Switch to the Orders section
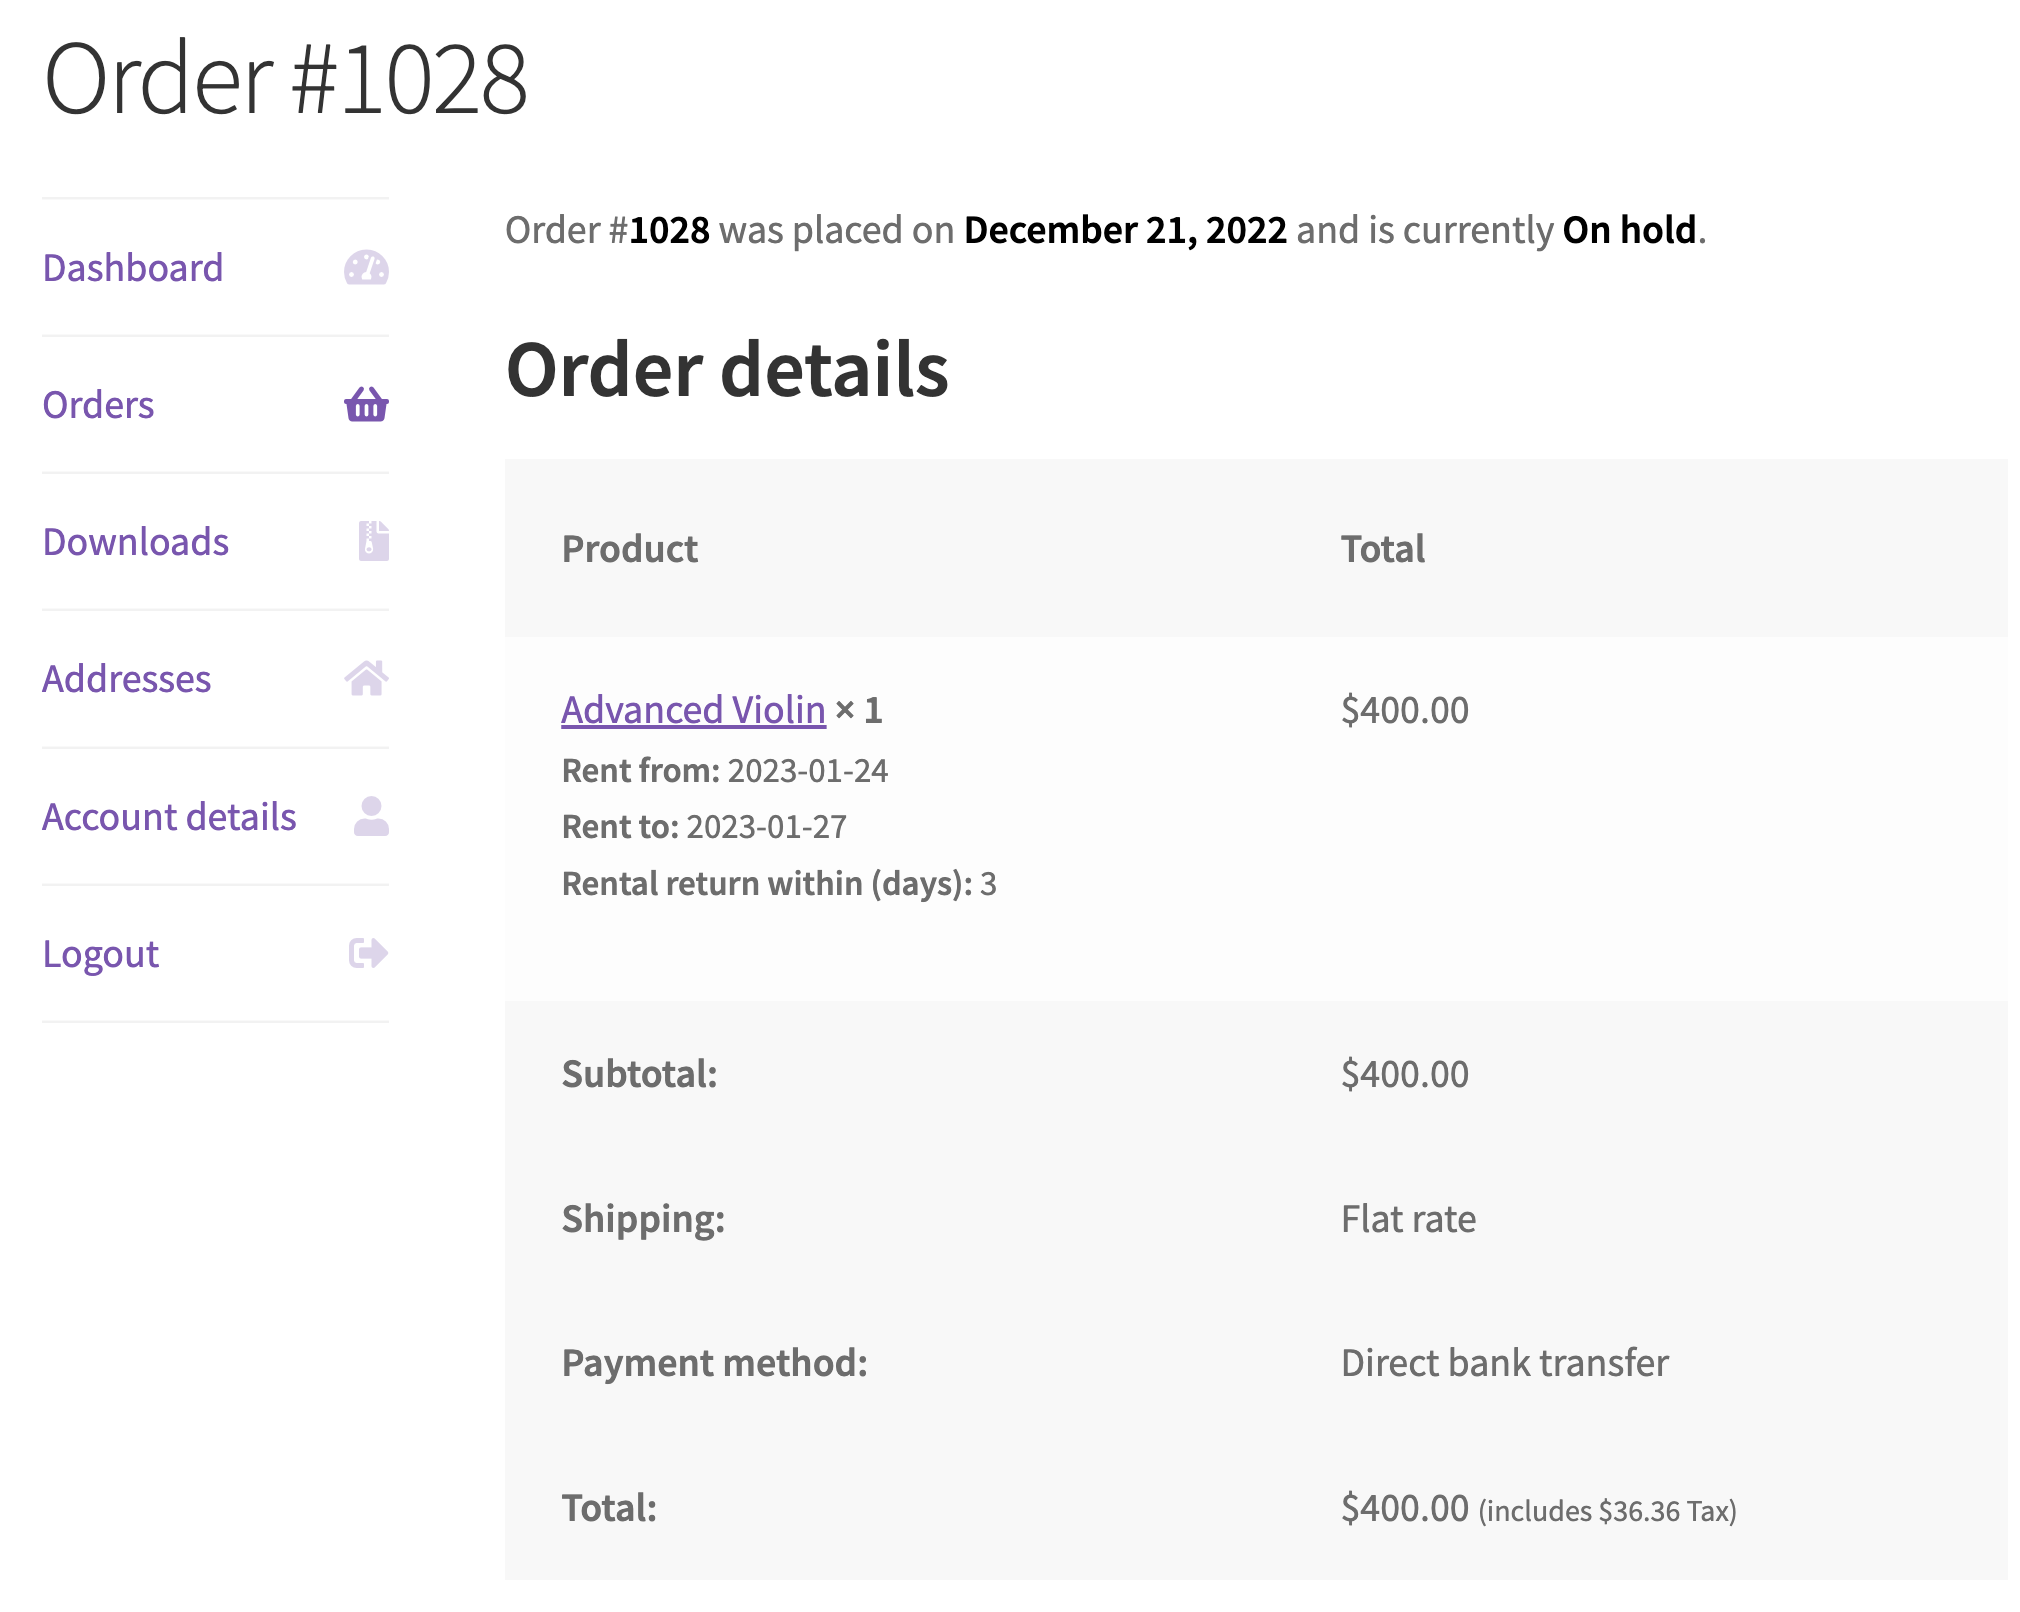 tap(98, 404)
